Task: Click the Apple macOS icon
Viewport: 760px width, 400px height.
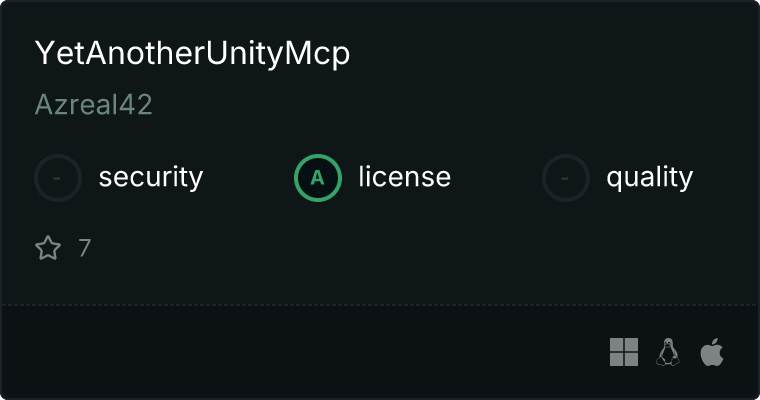Action: (x=712, y=352)
